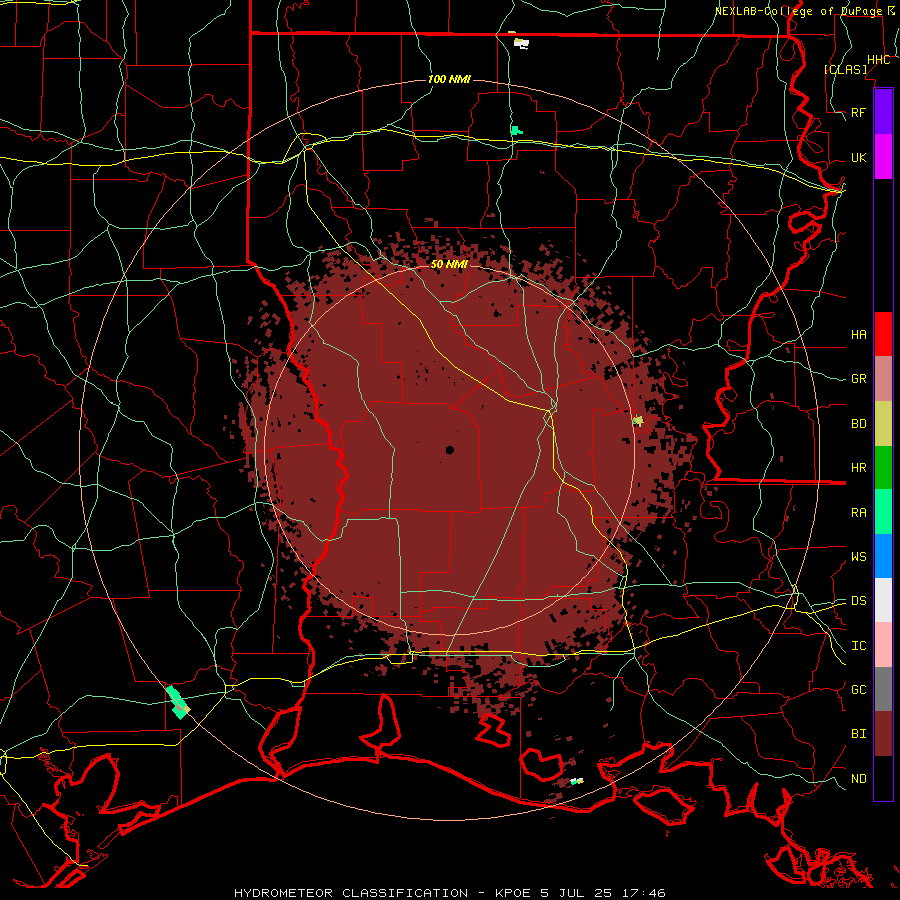Click the HYDROMETEOR CLASSIFICATION title text
The width and height of the screenshot is (900, 900).
(351, 893)
